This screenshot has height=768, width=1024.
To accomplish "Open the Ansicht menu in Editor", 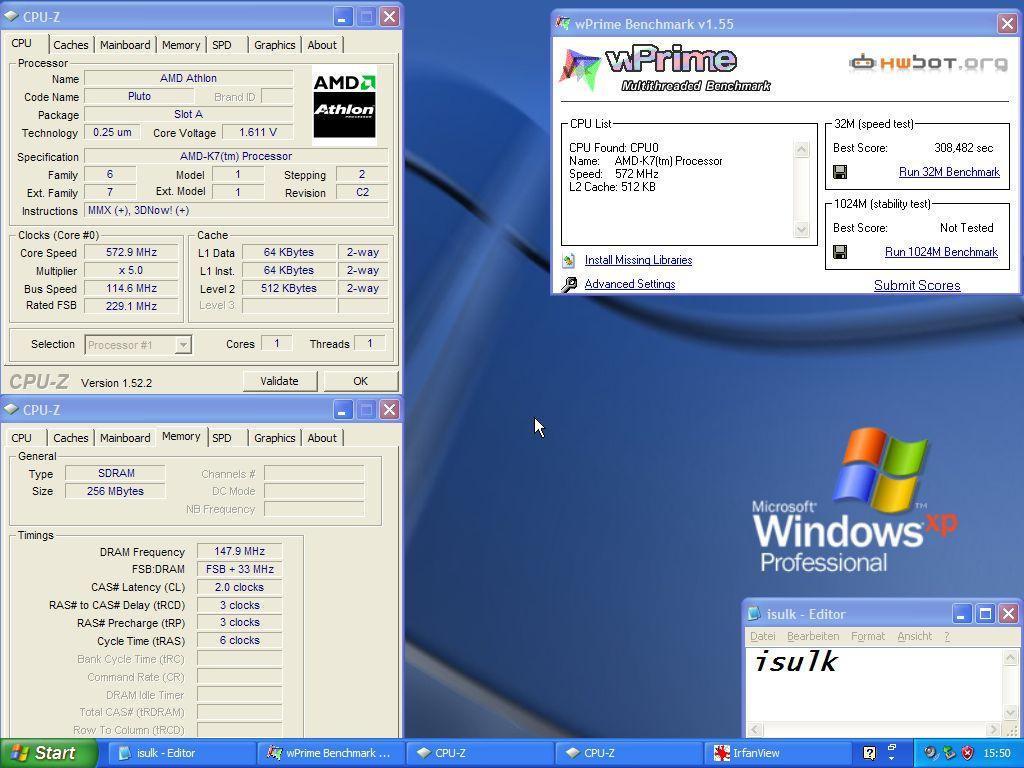I will [914, 636].
